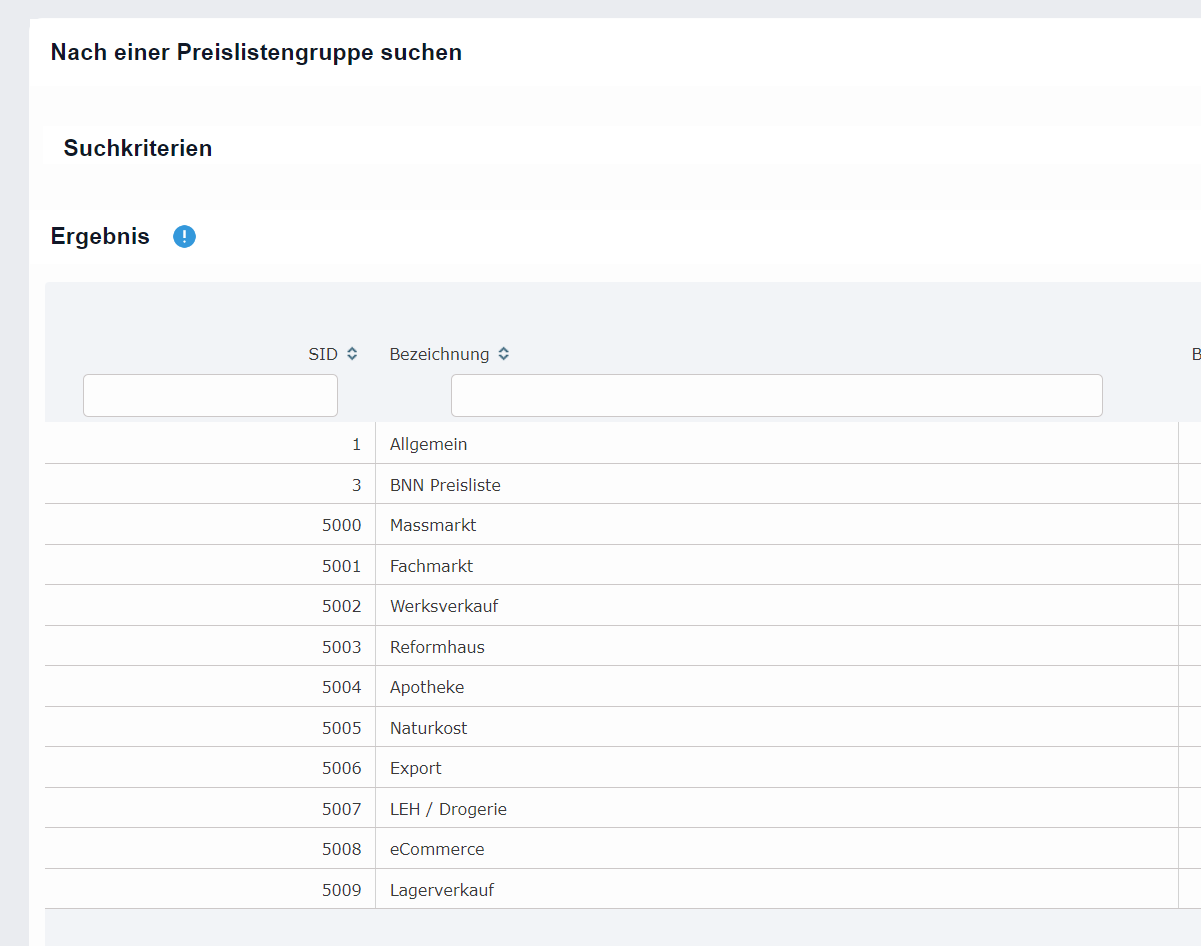This screenshot has height=946, width=1201.
Task: Choose the Lagerverkauf entry
Action: 442,890
